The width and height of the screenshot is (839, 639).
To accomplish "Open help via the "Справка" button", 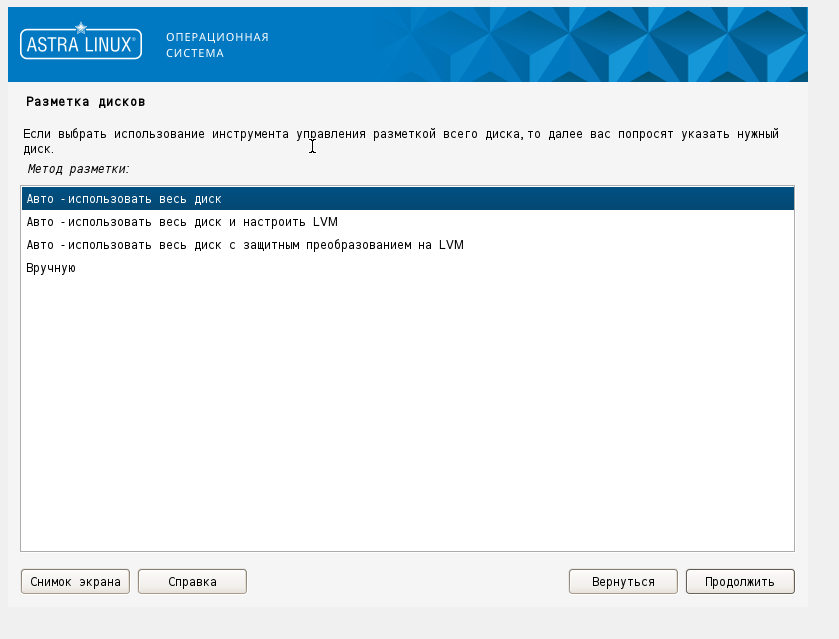I will [192, 582].
